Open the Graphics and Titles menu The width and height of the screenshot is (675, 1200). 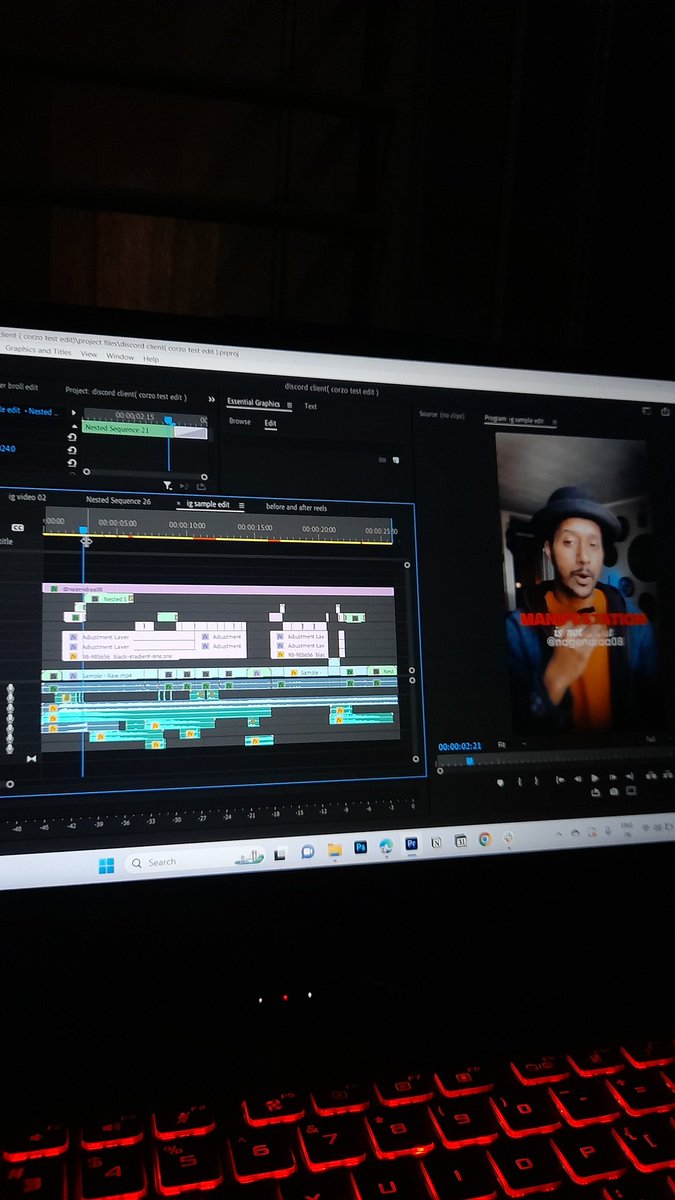point(36,351)
